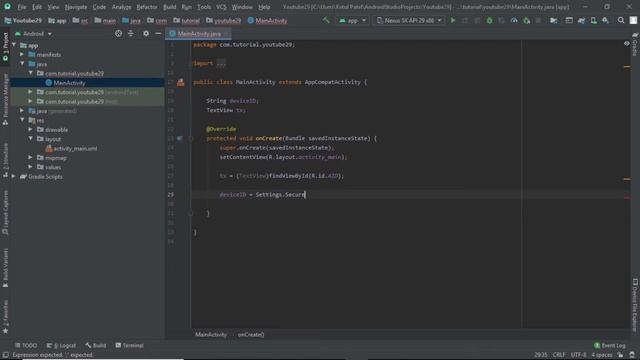Open the Profile app gauge icon
Viewport: 640px width, 360px height.
[514, 20]
